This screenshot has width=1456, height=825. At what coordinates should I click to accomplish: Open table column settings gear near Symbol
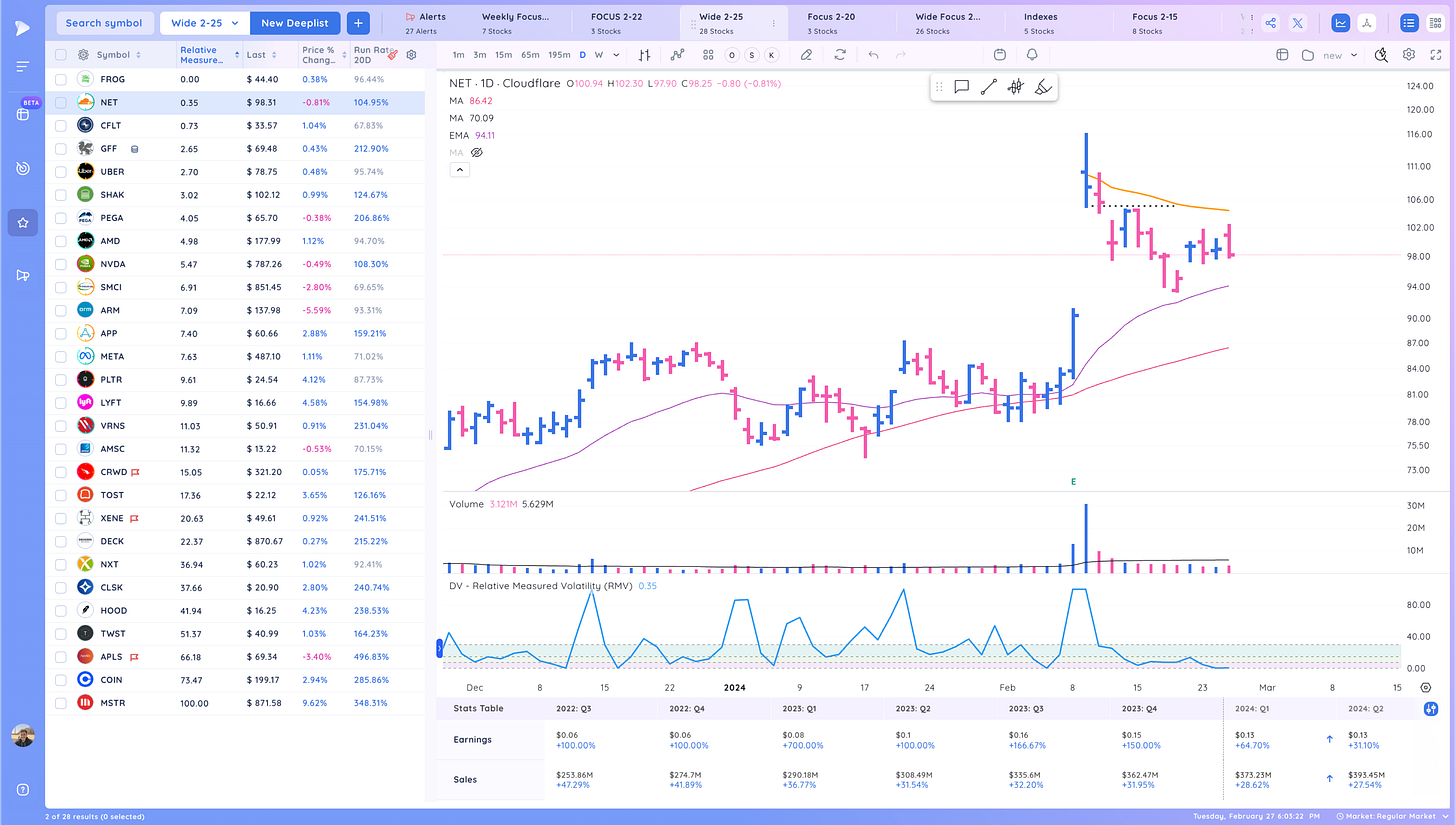coord(83,55)
